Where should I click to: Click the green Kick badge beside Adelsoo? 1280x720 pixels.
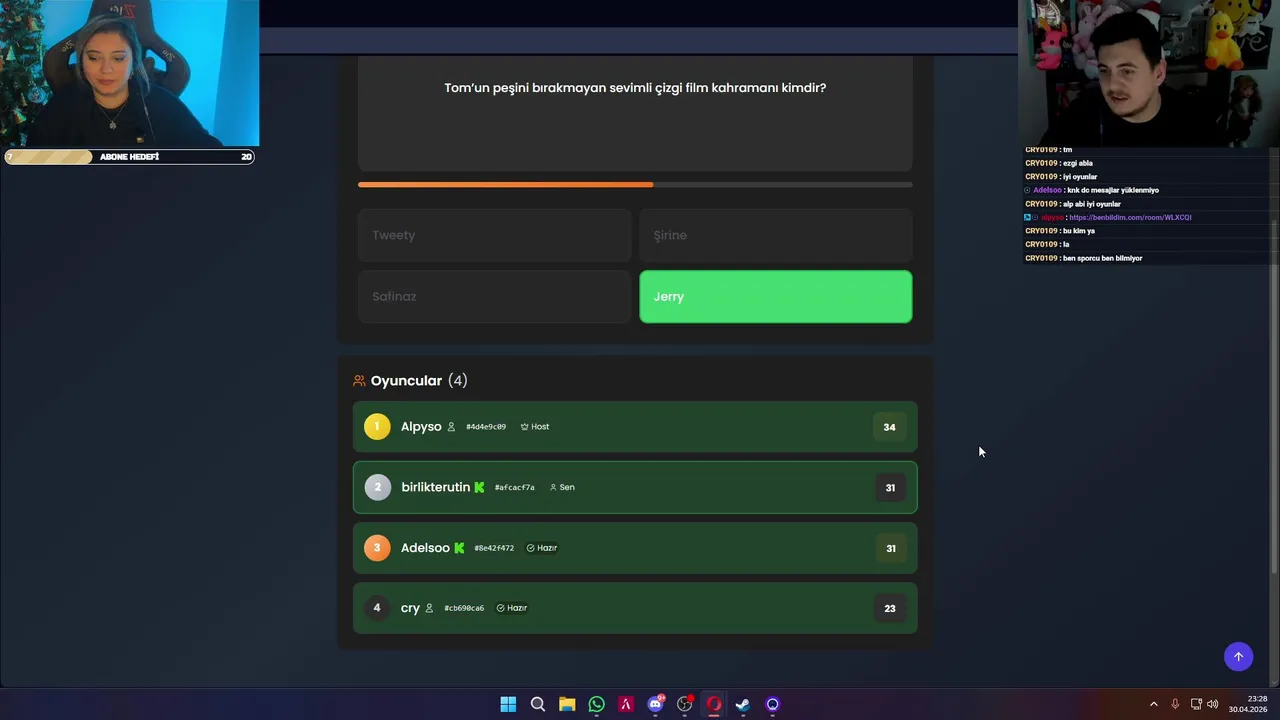tap(459, 548)
